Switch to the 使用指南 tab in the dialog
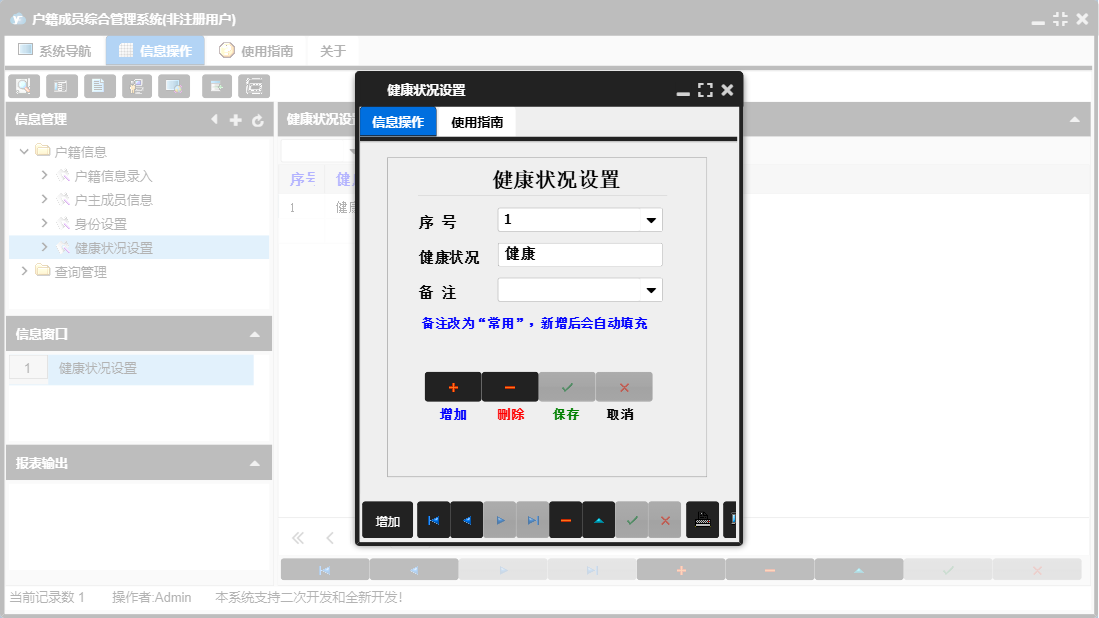The width and height of the screenshot is (1099, 618). [475, 120]
